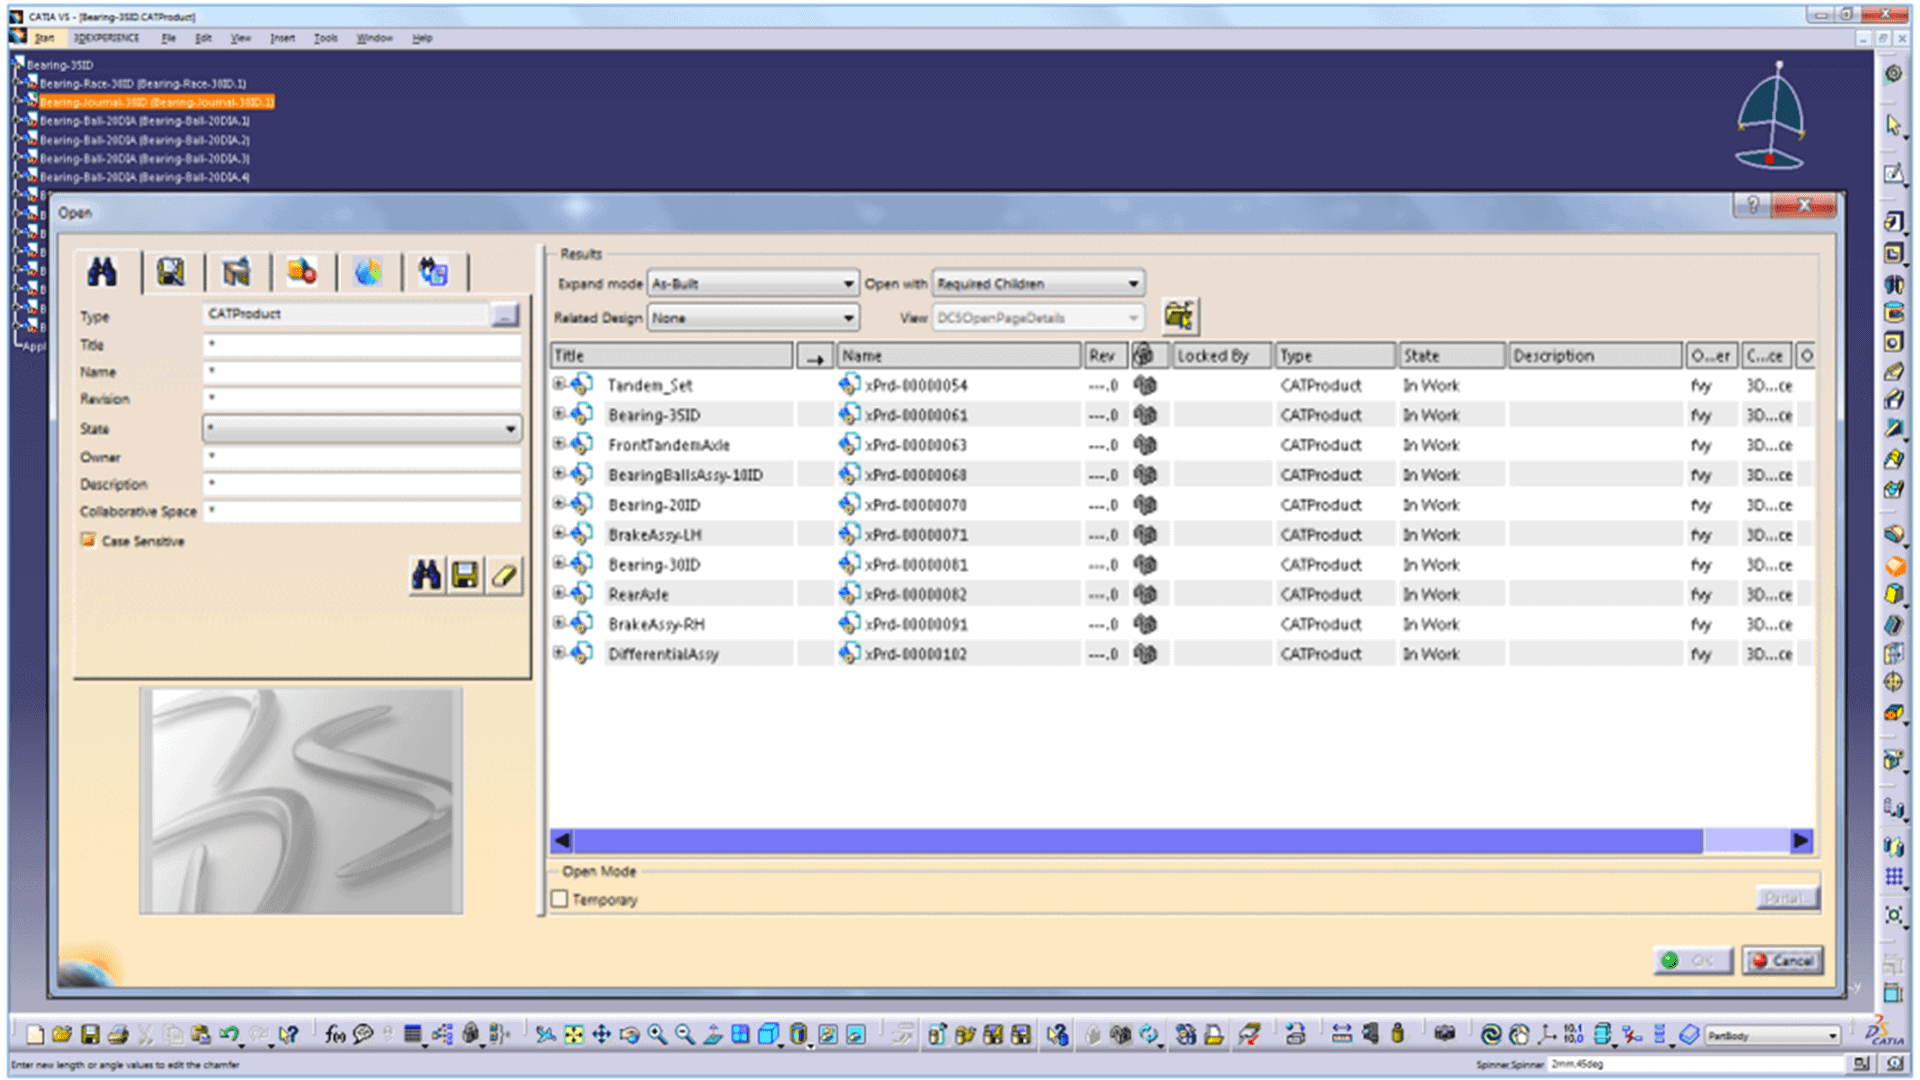Switch to the desk workspace tab
1920x1080 pixels.
[x=236, y=272]
